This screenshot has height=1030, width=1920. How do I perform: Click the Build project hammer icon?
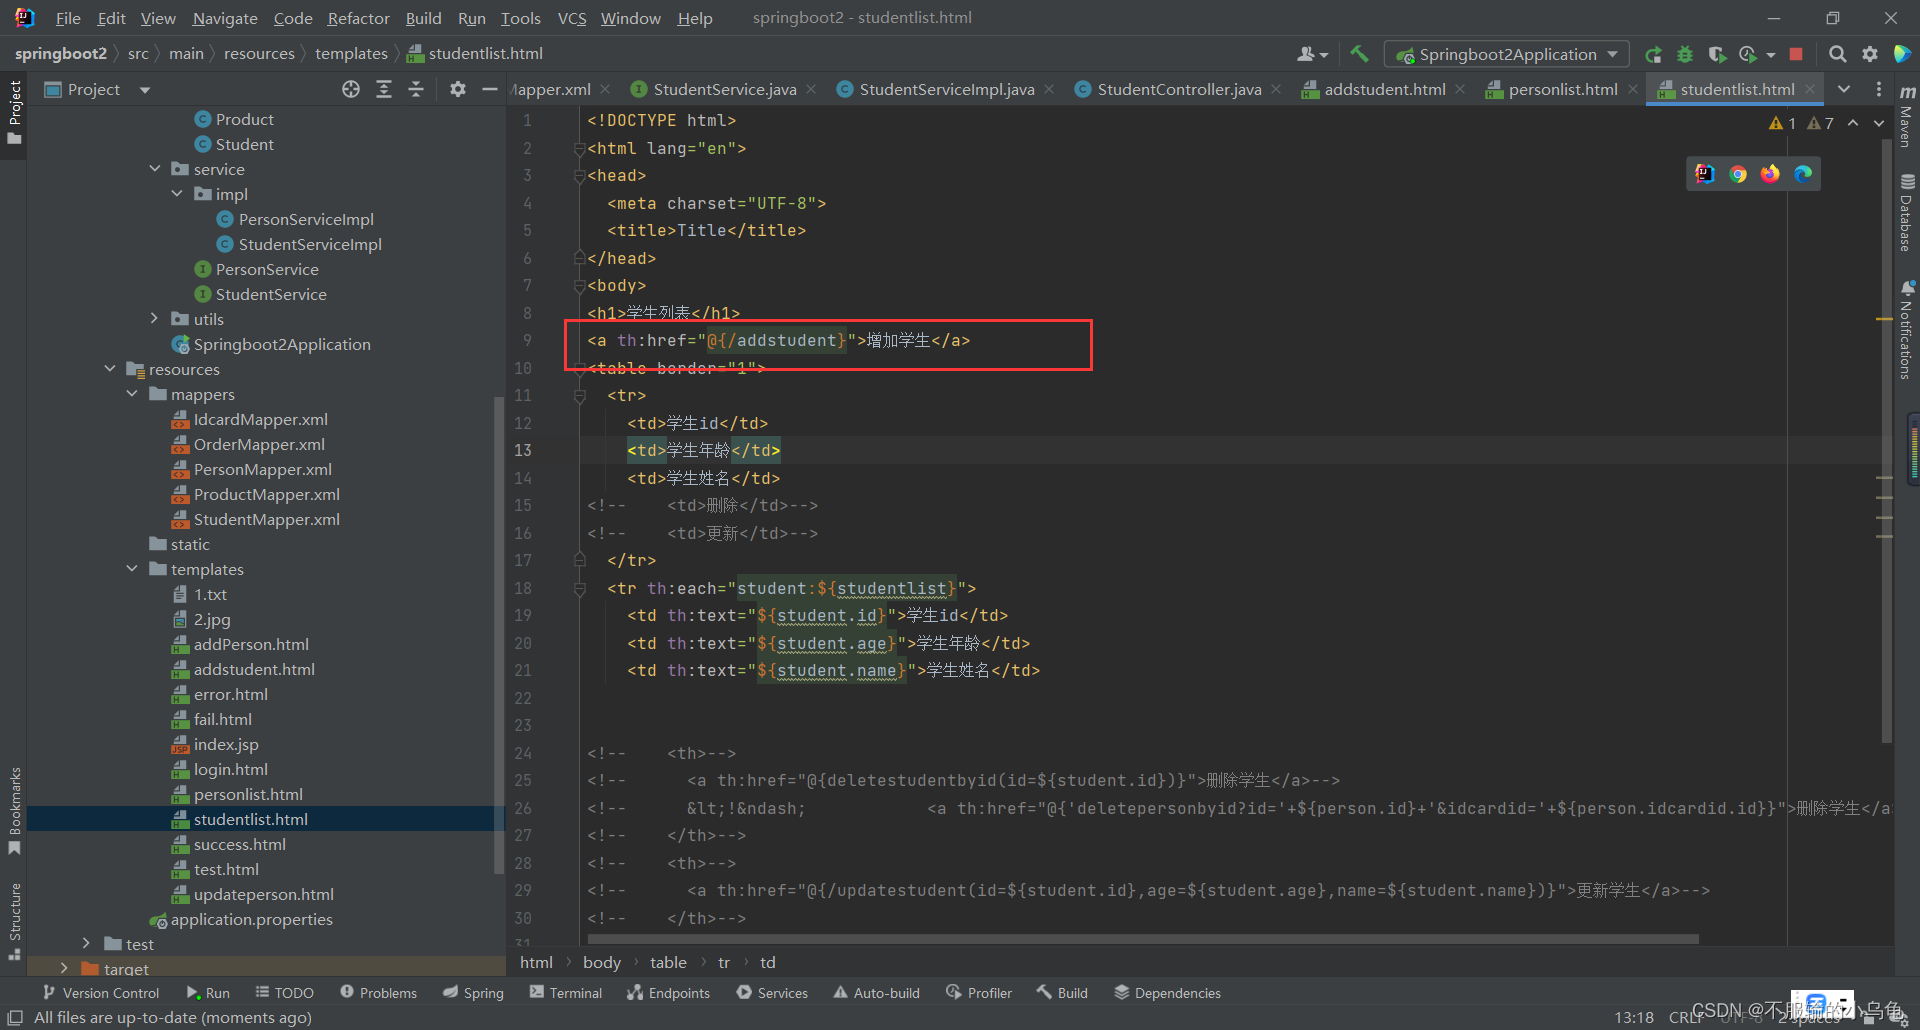1359,54
